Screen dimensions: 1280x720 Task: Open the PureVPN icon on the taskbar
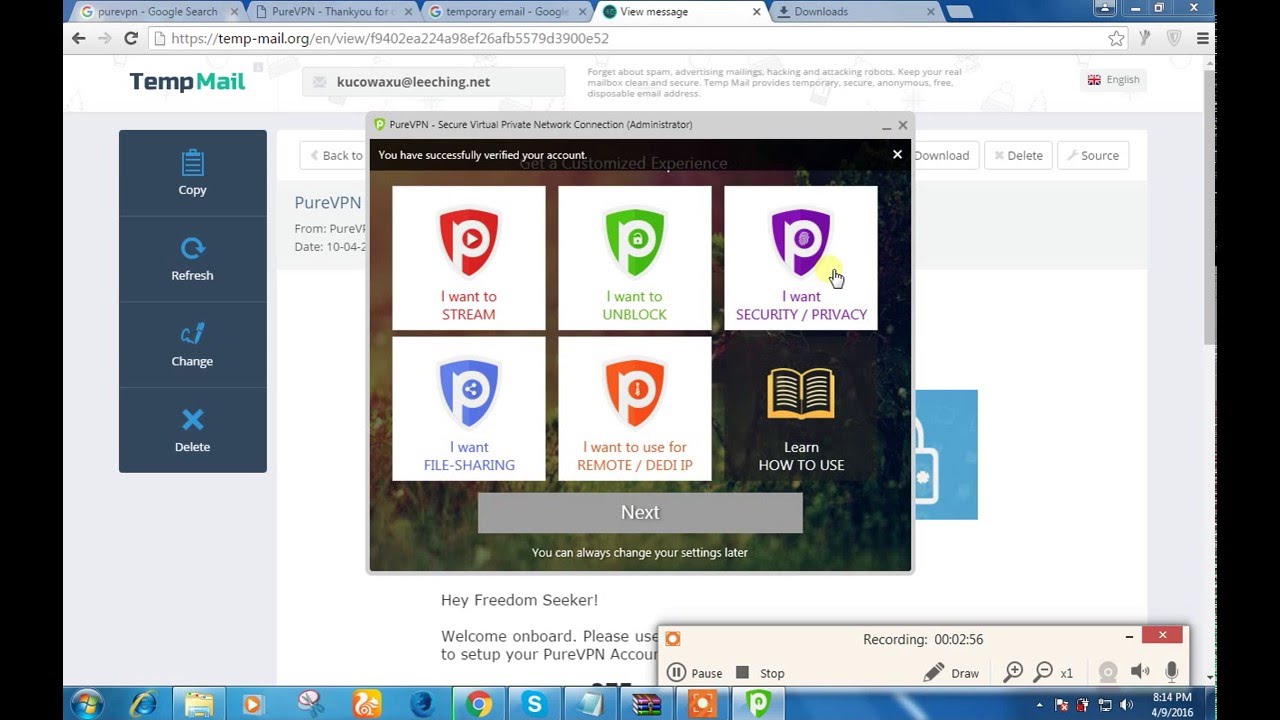pos(758,704)
